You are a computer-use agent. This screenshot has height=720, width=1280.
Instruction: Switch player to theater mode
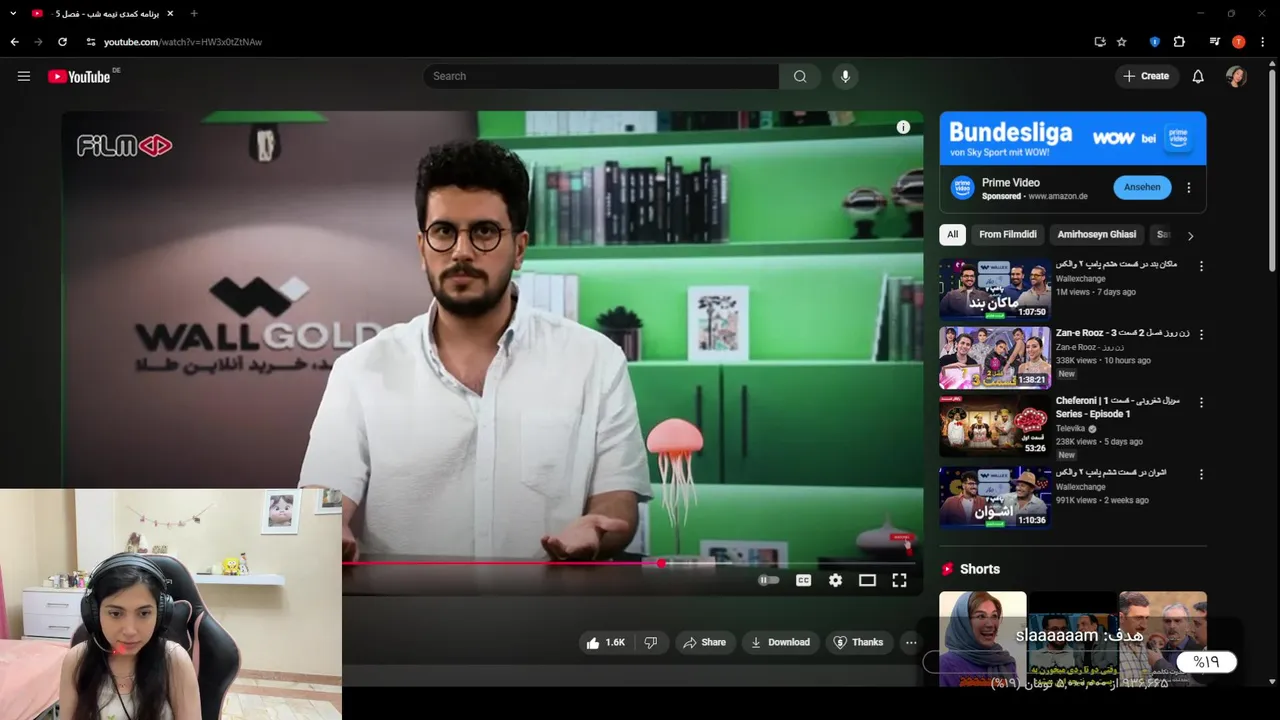[x=867, y=580]
